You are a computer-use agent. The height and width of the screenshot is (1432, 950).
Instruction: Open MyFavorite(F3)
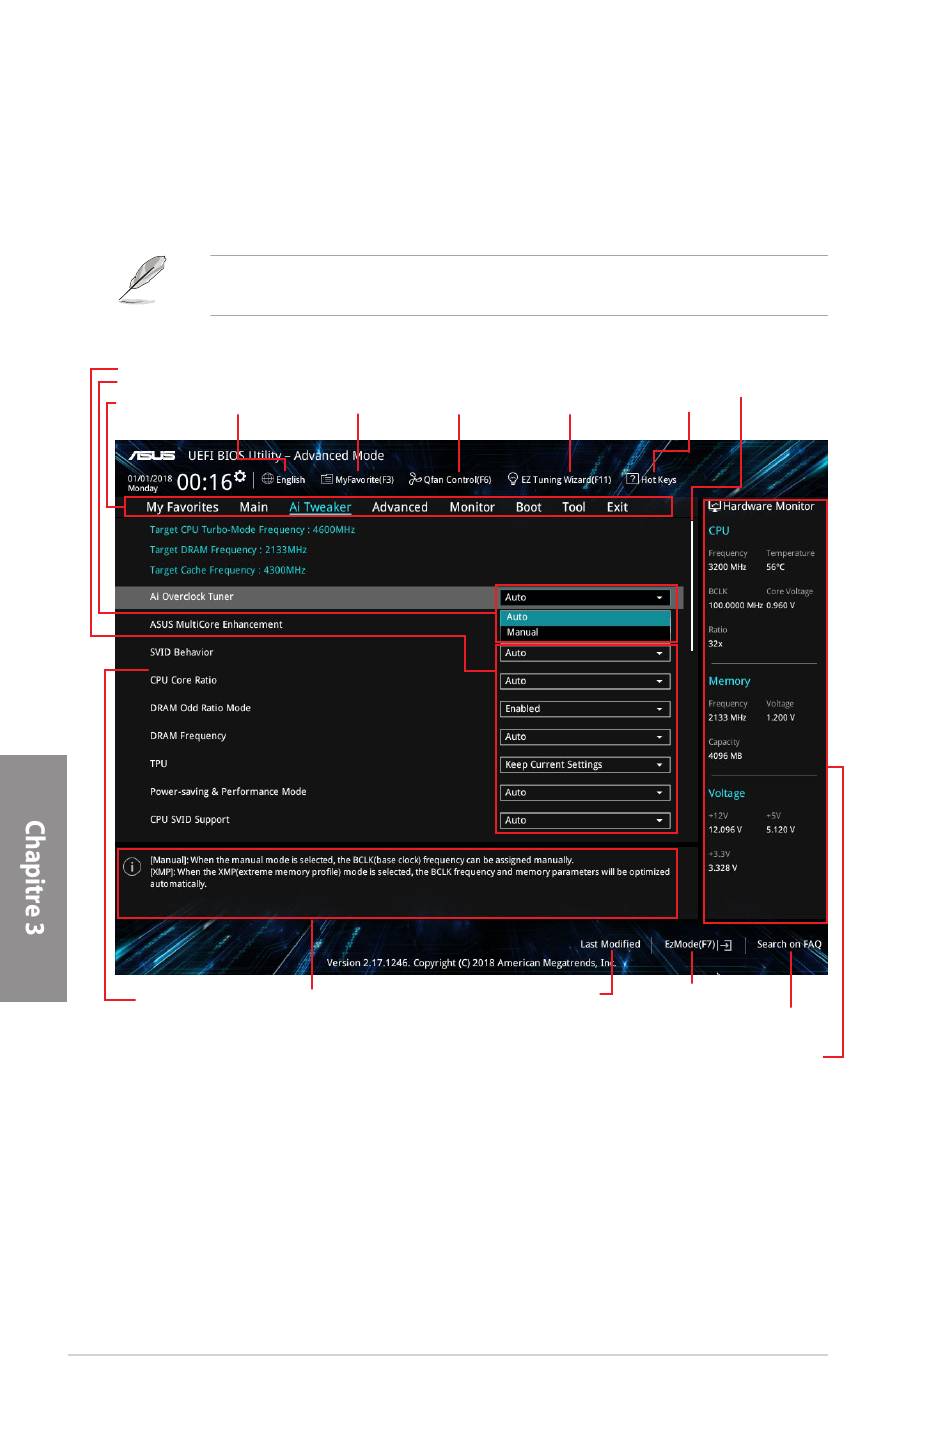pyautogui.click(x=357, y=480)
